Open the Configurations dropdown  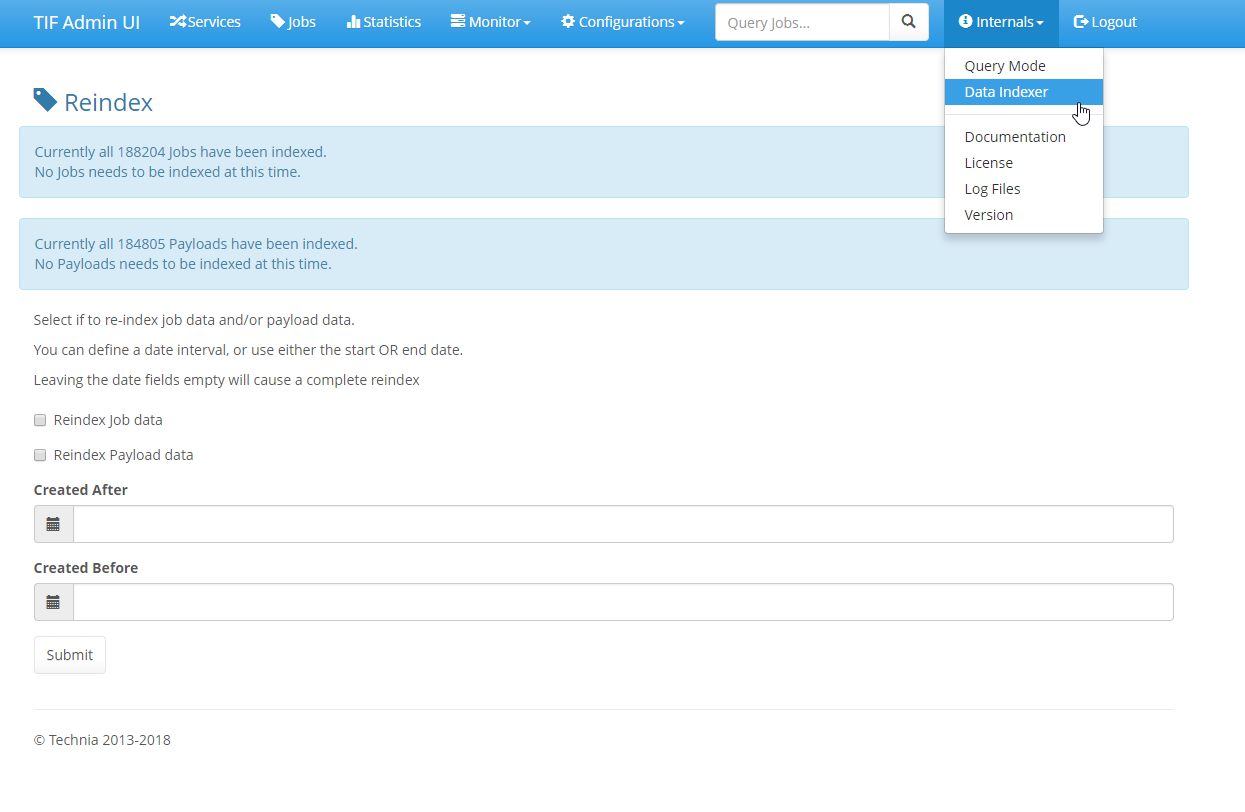622,22
